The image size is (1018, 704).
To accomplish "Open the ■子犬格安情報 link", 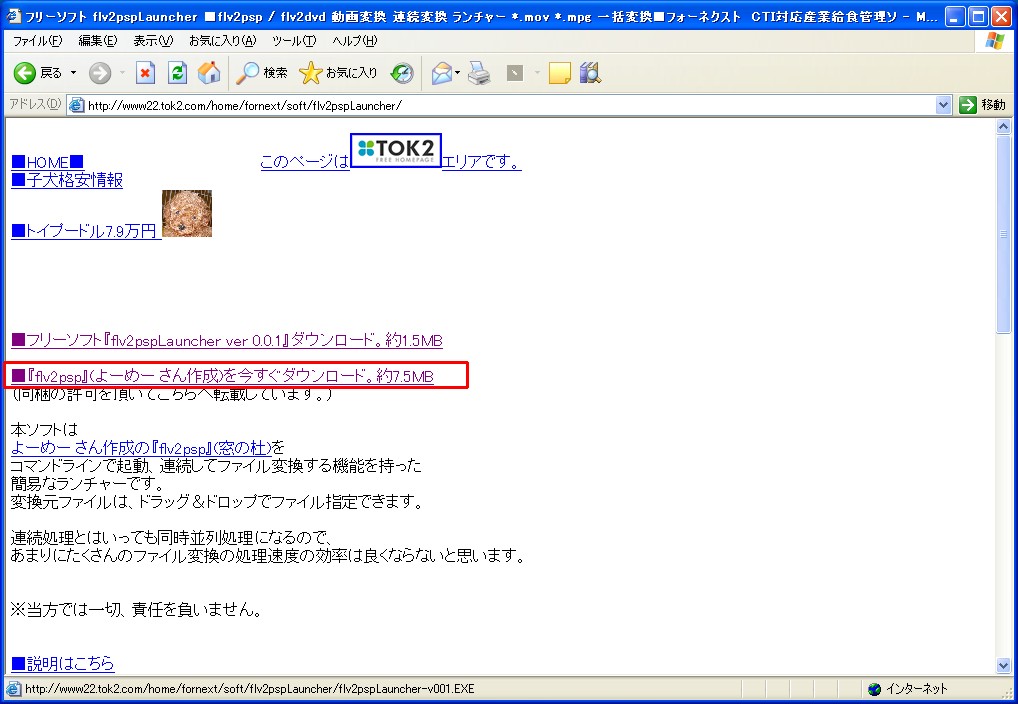I will tap(67, 180).
